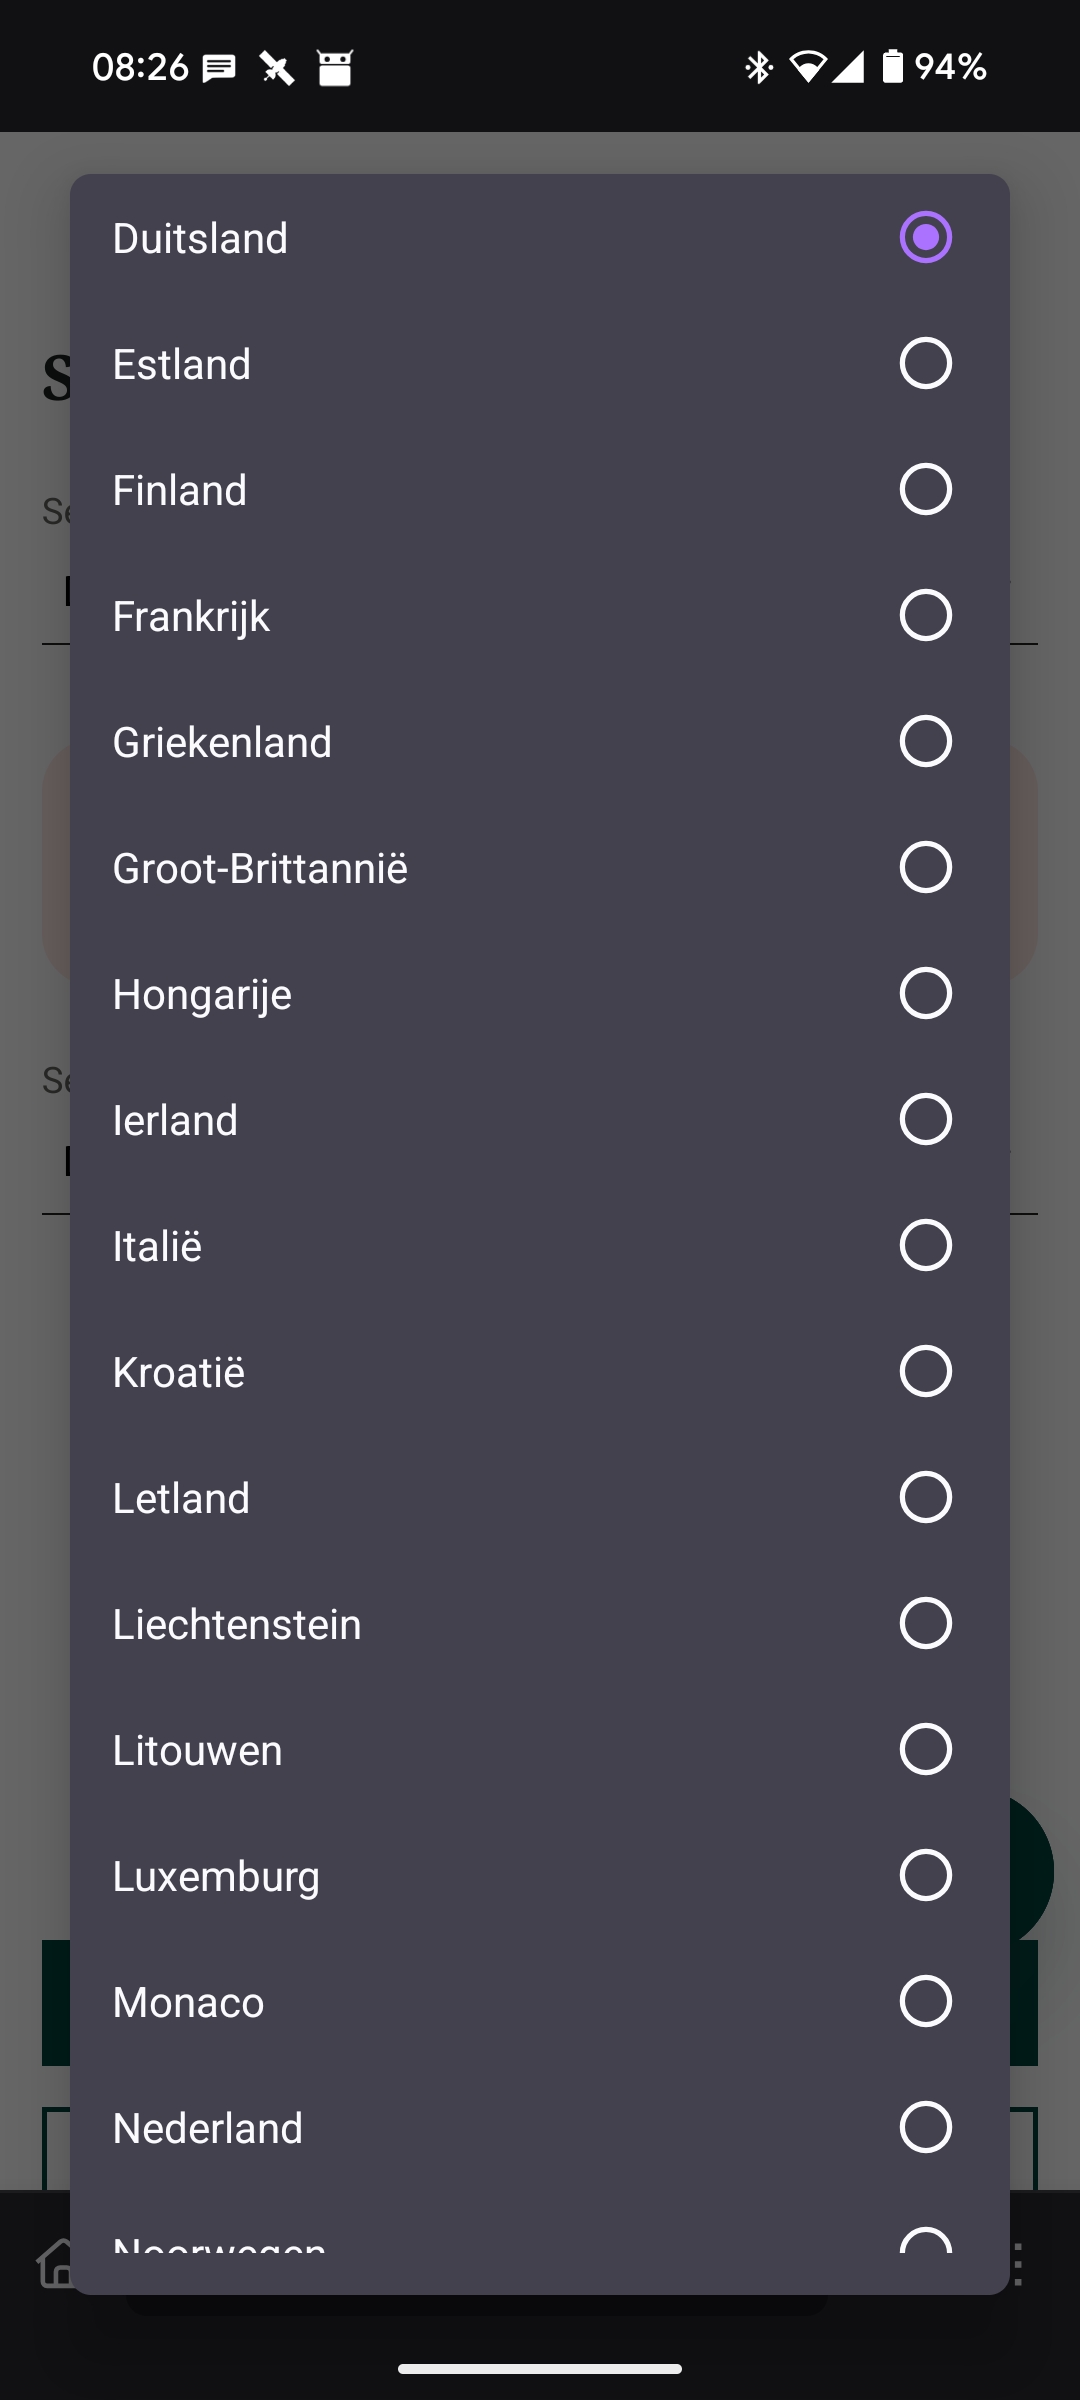
Task: Choose Estland radio button
Action: pos(925,363)
